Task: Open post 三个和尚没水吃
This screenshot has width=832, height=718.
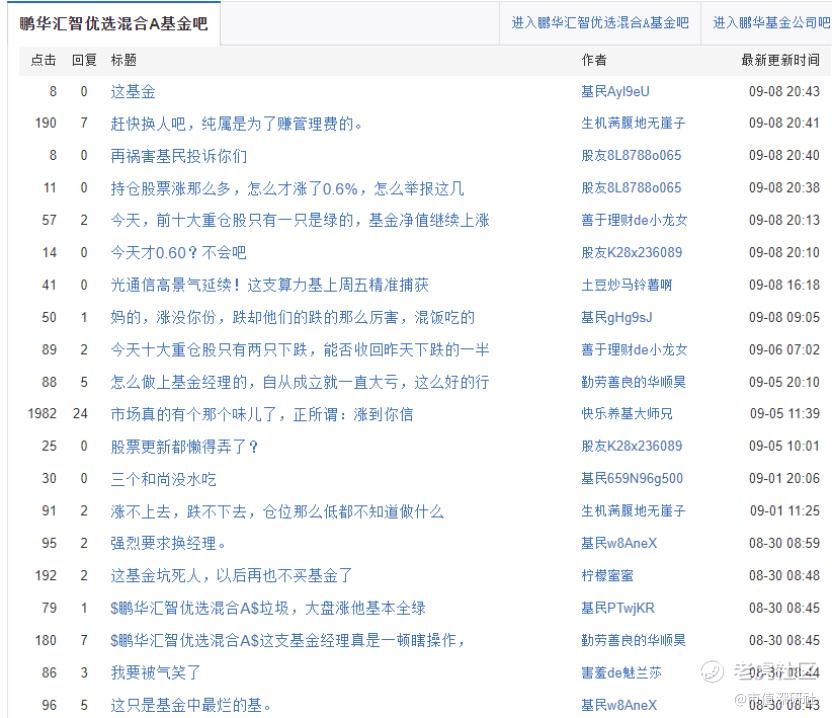Action: pyautogui.click(x=163, y=479)
